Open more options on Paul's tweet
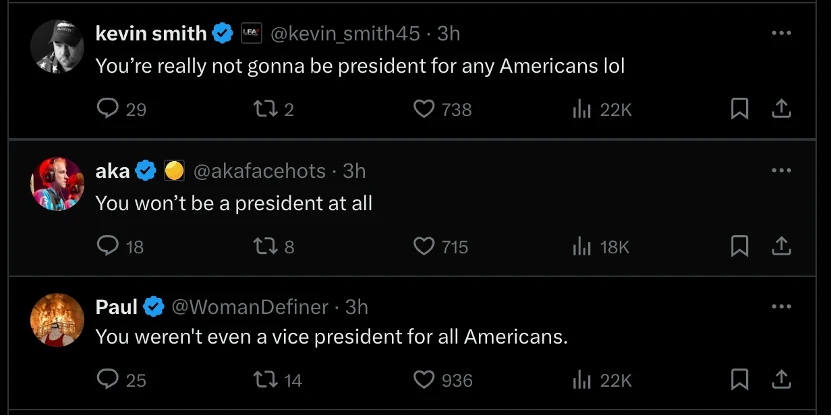Viewport: 832px width, 416px height. [x=781, y=306]
